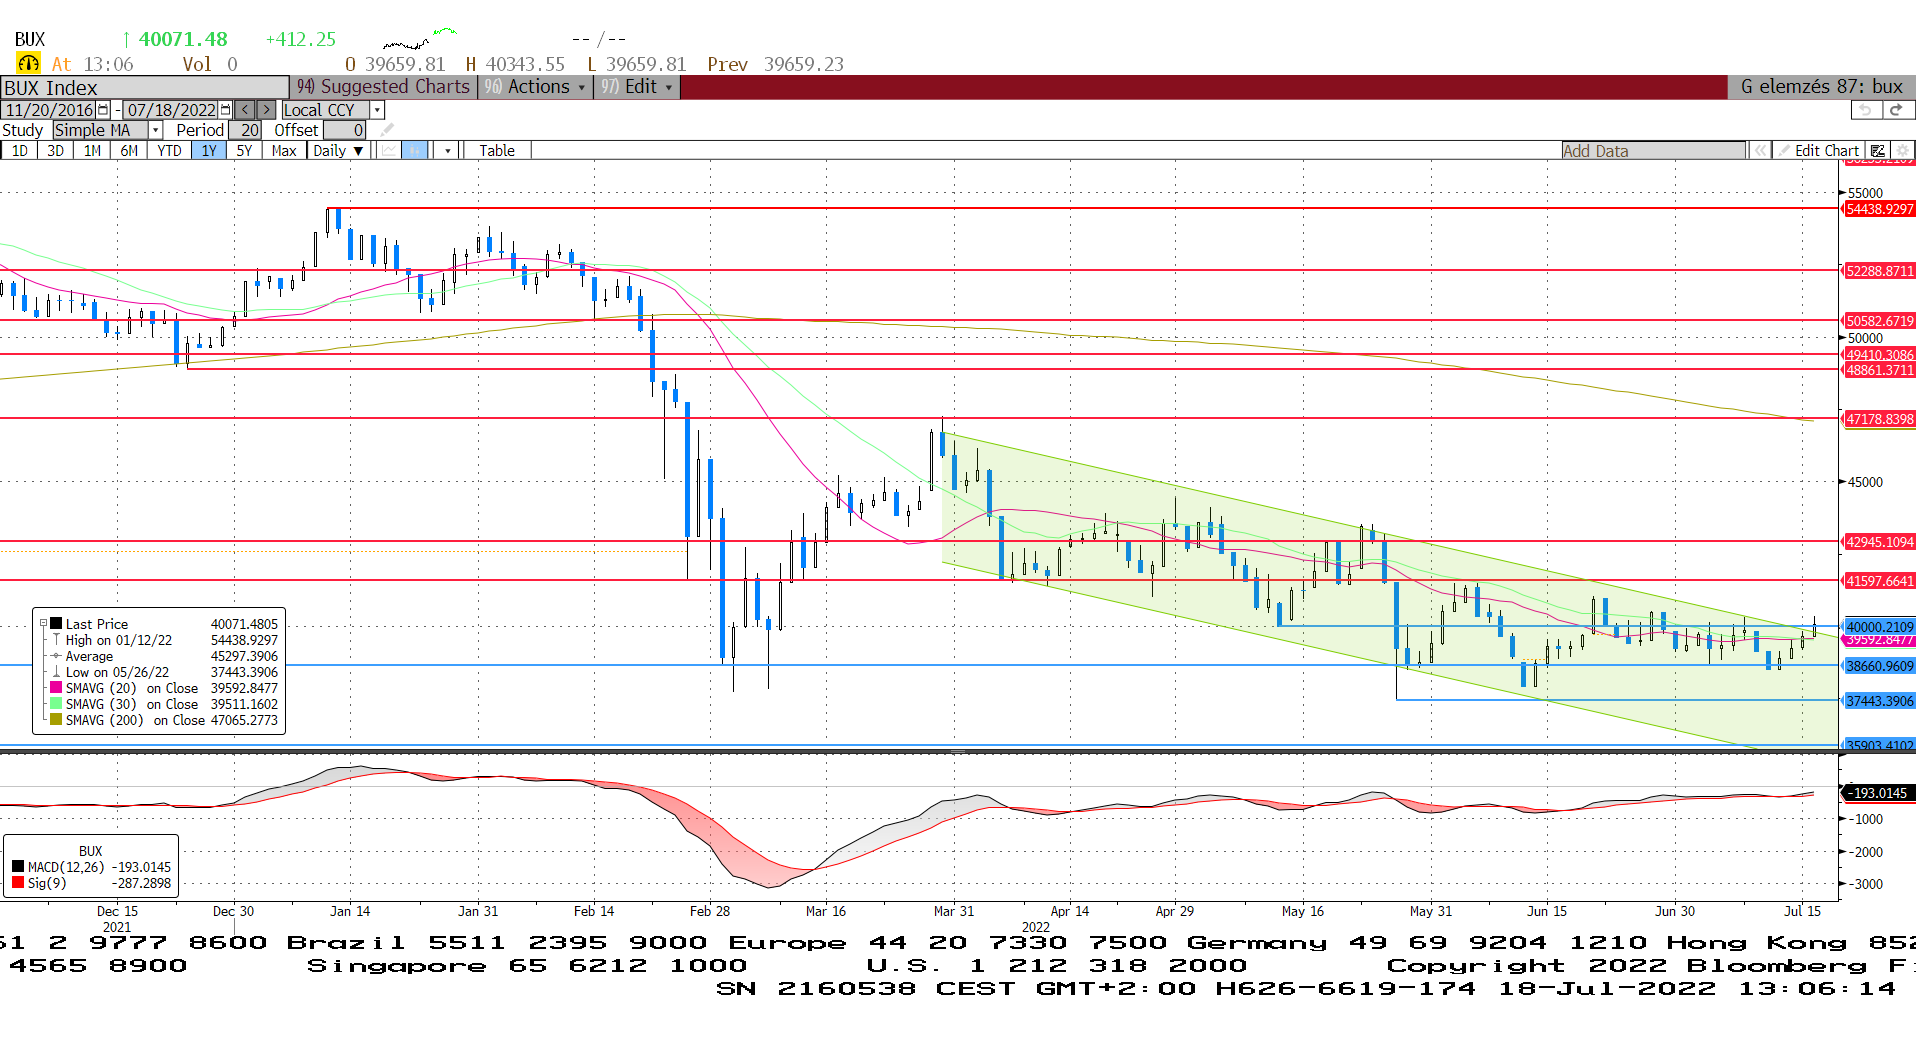The width and height of the screenshot is (1916, 1044).
Task: Switch to line chart type icon
Action: pyautogui.click(x=389, y=151)
